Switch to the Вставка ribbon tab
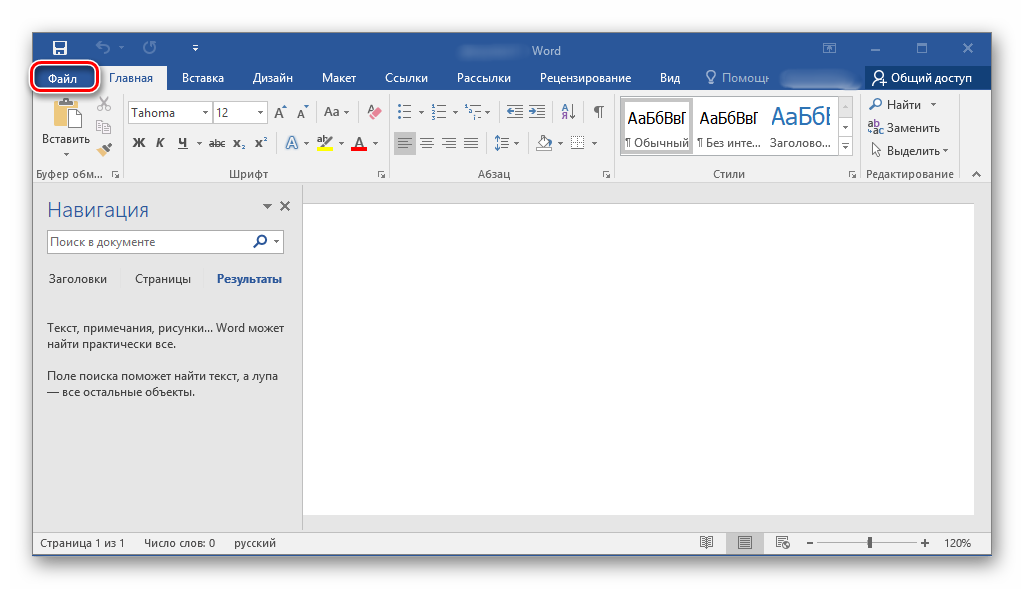The height and width of the screenshot is (589, 1024). 203,78
